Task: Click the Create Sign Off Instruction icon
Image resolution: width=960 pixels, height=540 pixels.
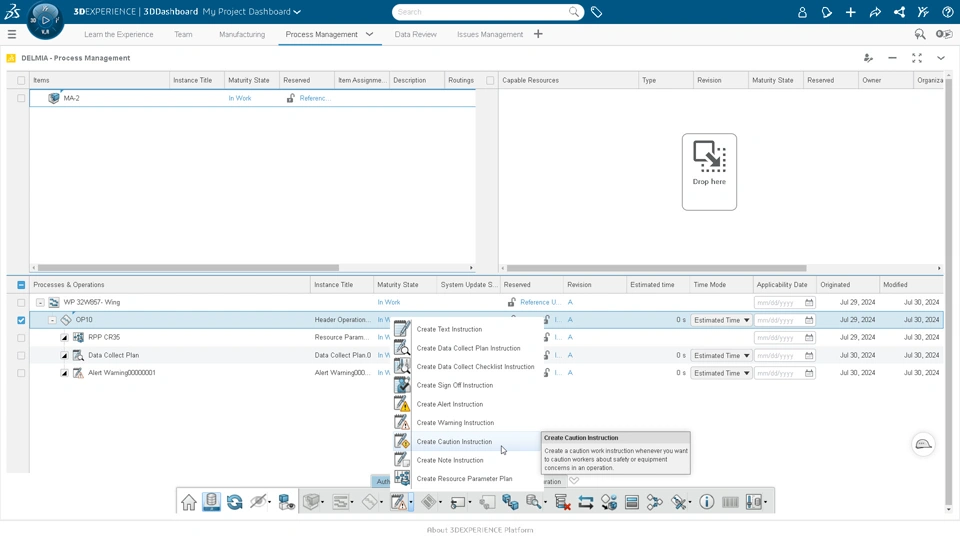Action: point(402,385)
